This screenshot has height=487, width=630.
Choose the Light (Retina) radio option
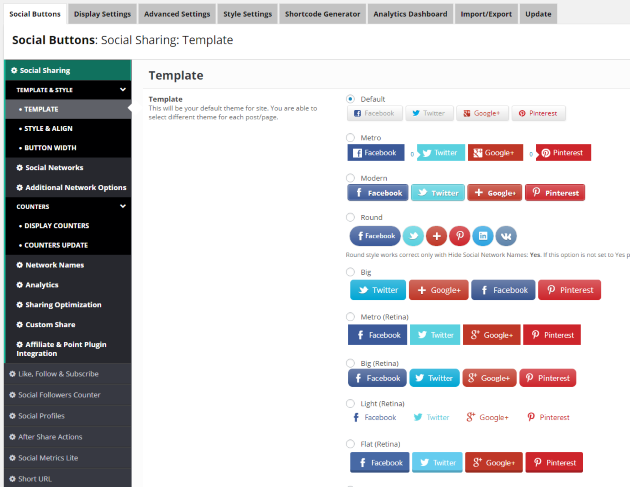[x=350, y=403]
